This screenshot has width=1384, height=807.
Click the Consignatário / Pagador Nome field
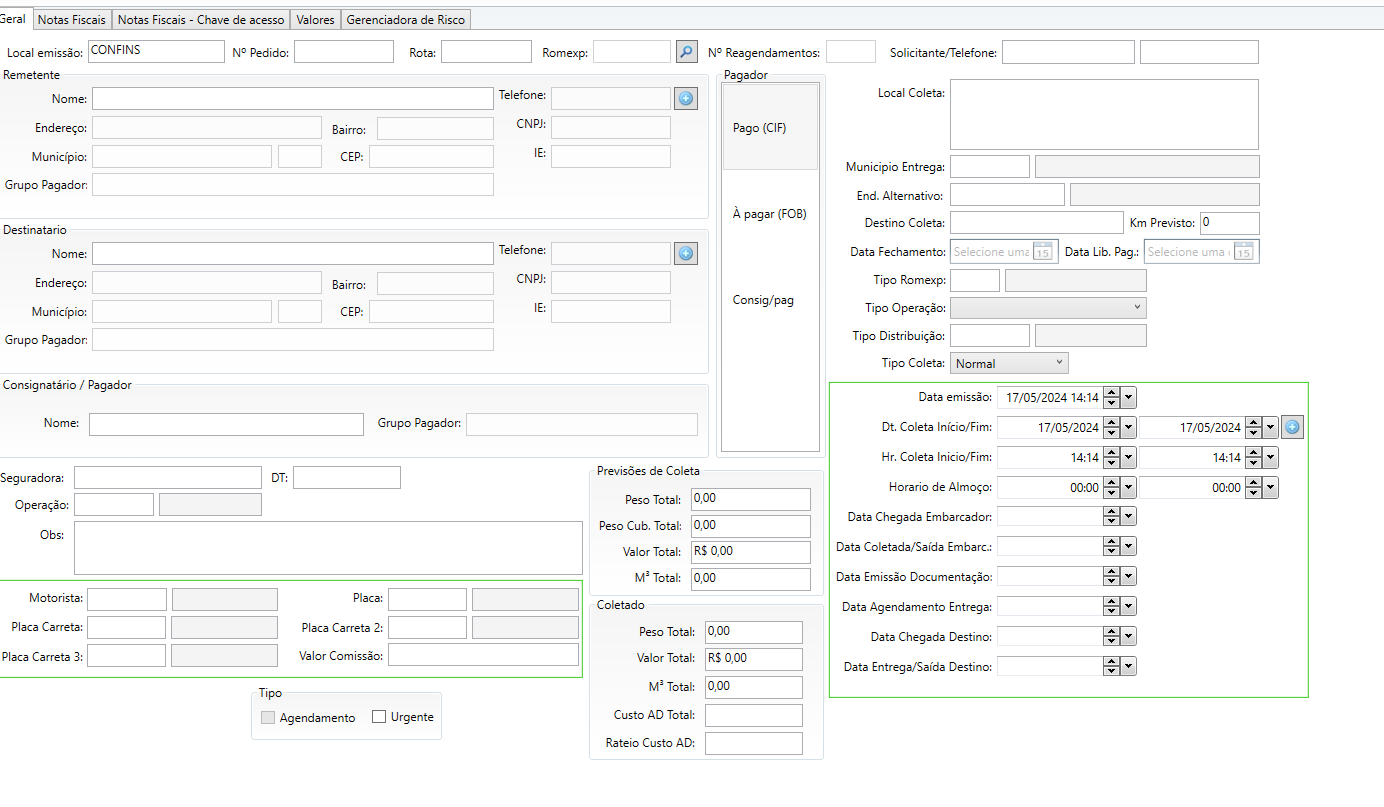click(x=226, y=424)
